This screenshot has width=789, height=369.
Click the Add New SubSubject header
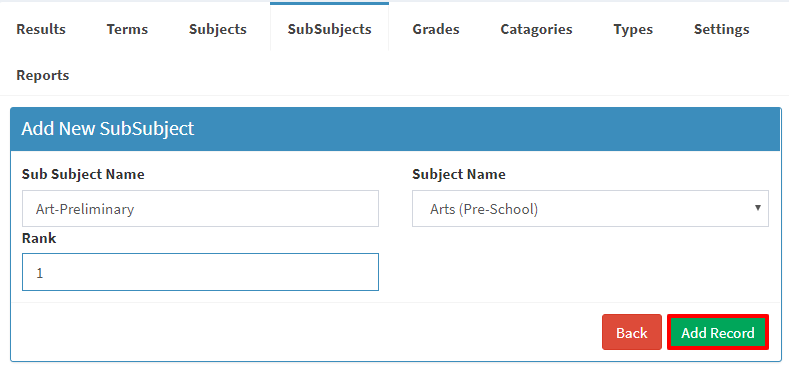(x=108, y=129)
